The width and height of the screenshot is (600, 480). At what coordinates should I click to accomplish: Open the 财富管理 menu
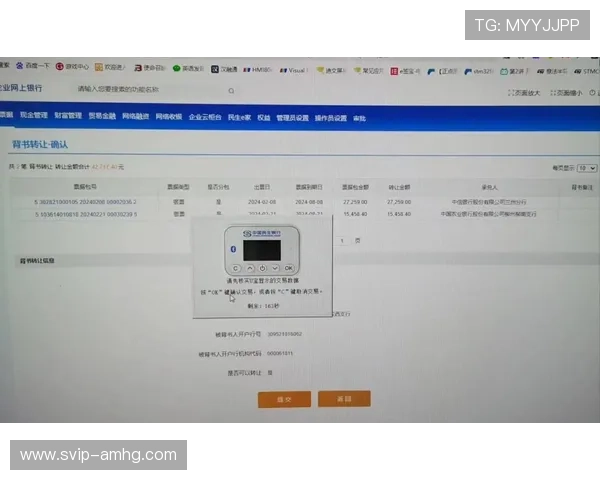pyautogui.click(x=68, y=115)
